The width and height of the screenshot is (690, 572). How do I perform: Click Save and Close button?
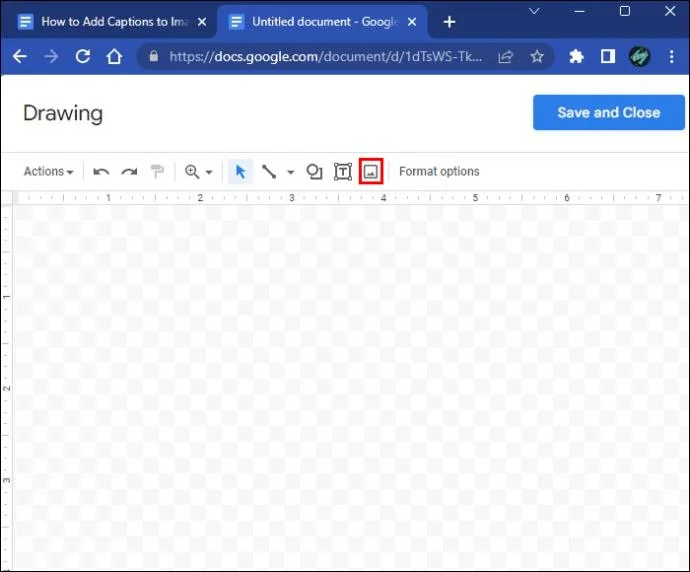coord(609,113)
